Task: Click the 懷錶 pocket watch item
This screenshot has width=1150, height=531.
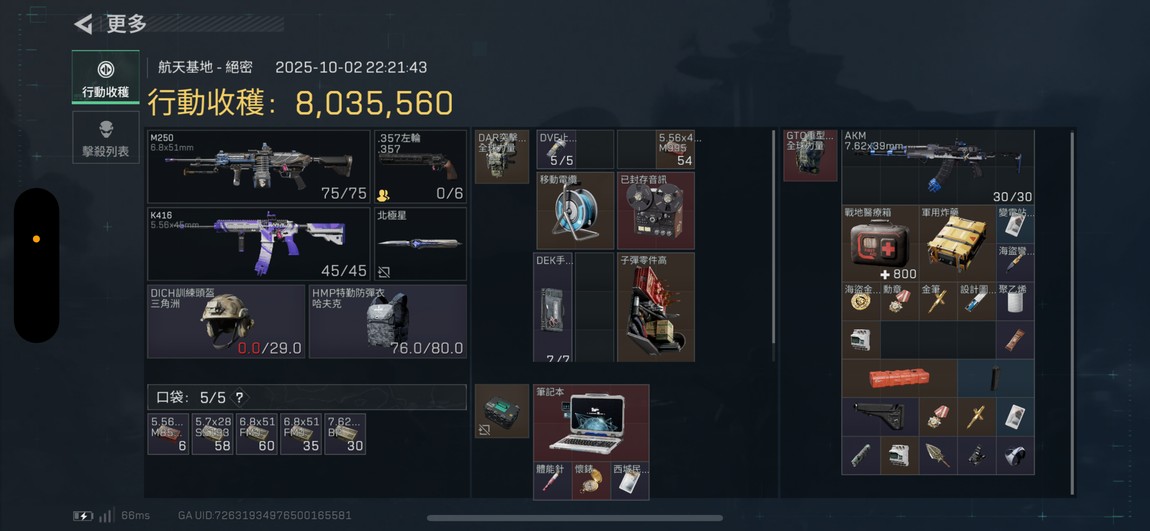Action: click(x=591, y=481)
